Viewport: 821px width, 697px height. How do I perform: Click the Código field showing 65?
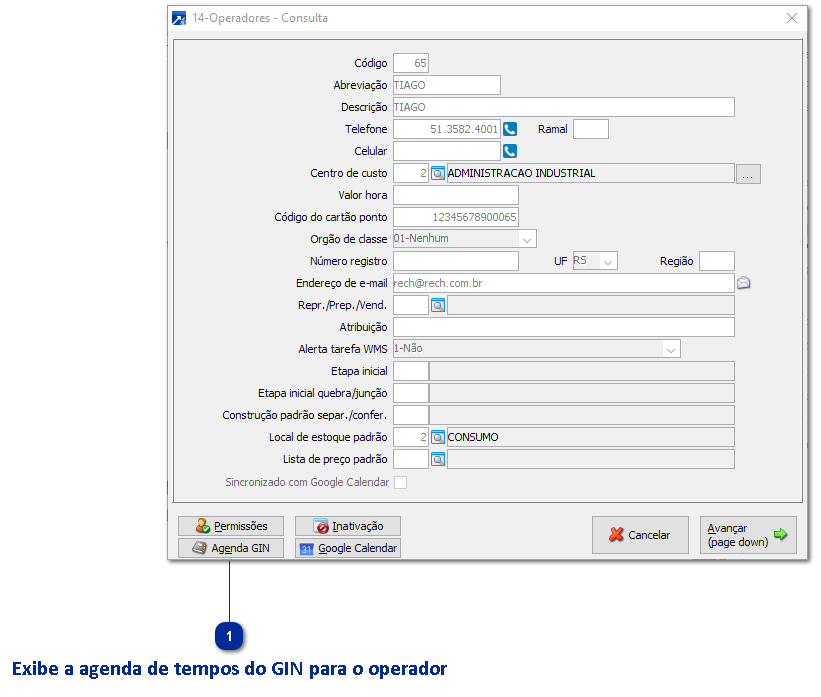(411, 63)
